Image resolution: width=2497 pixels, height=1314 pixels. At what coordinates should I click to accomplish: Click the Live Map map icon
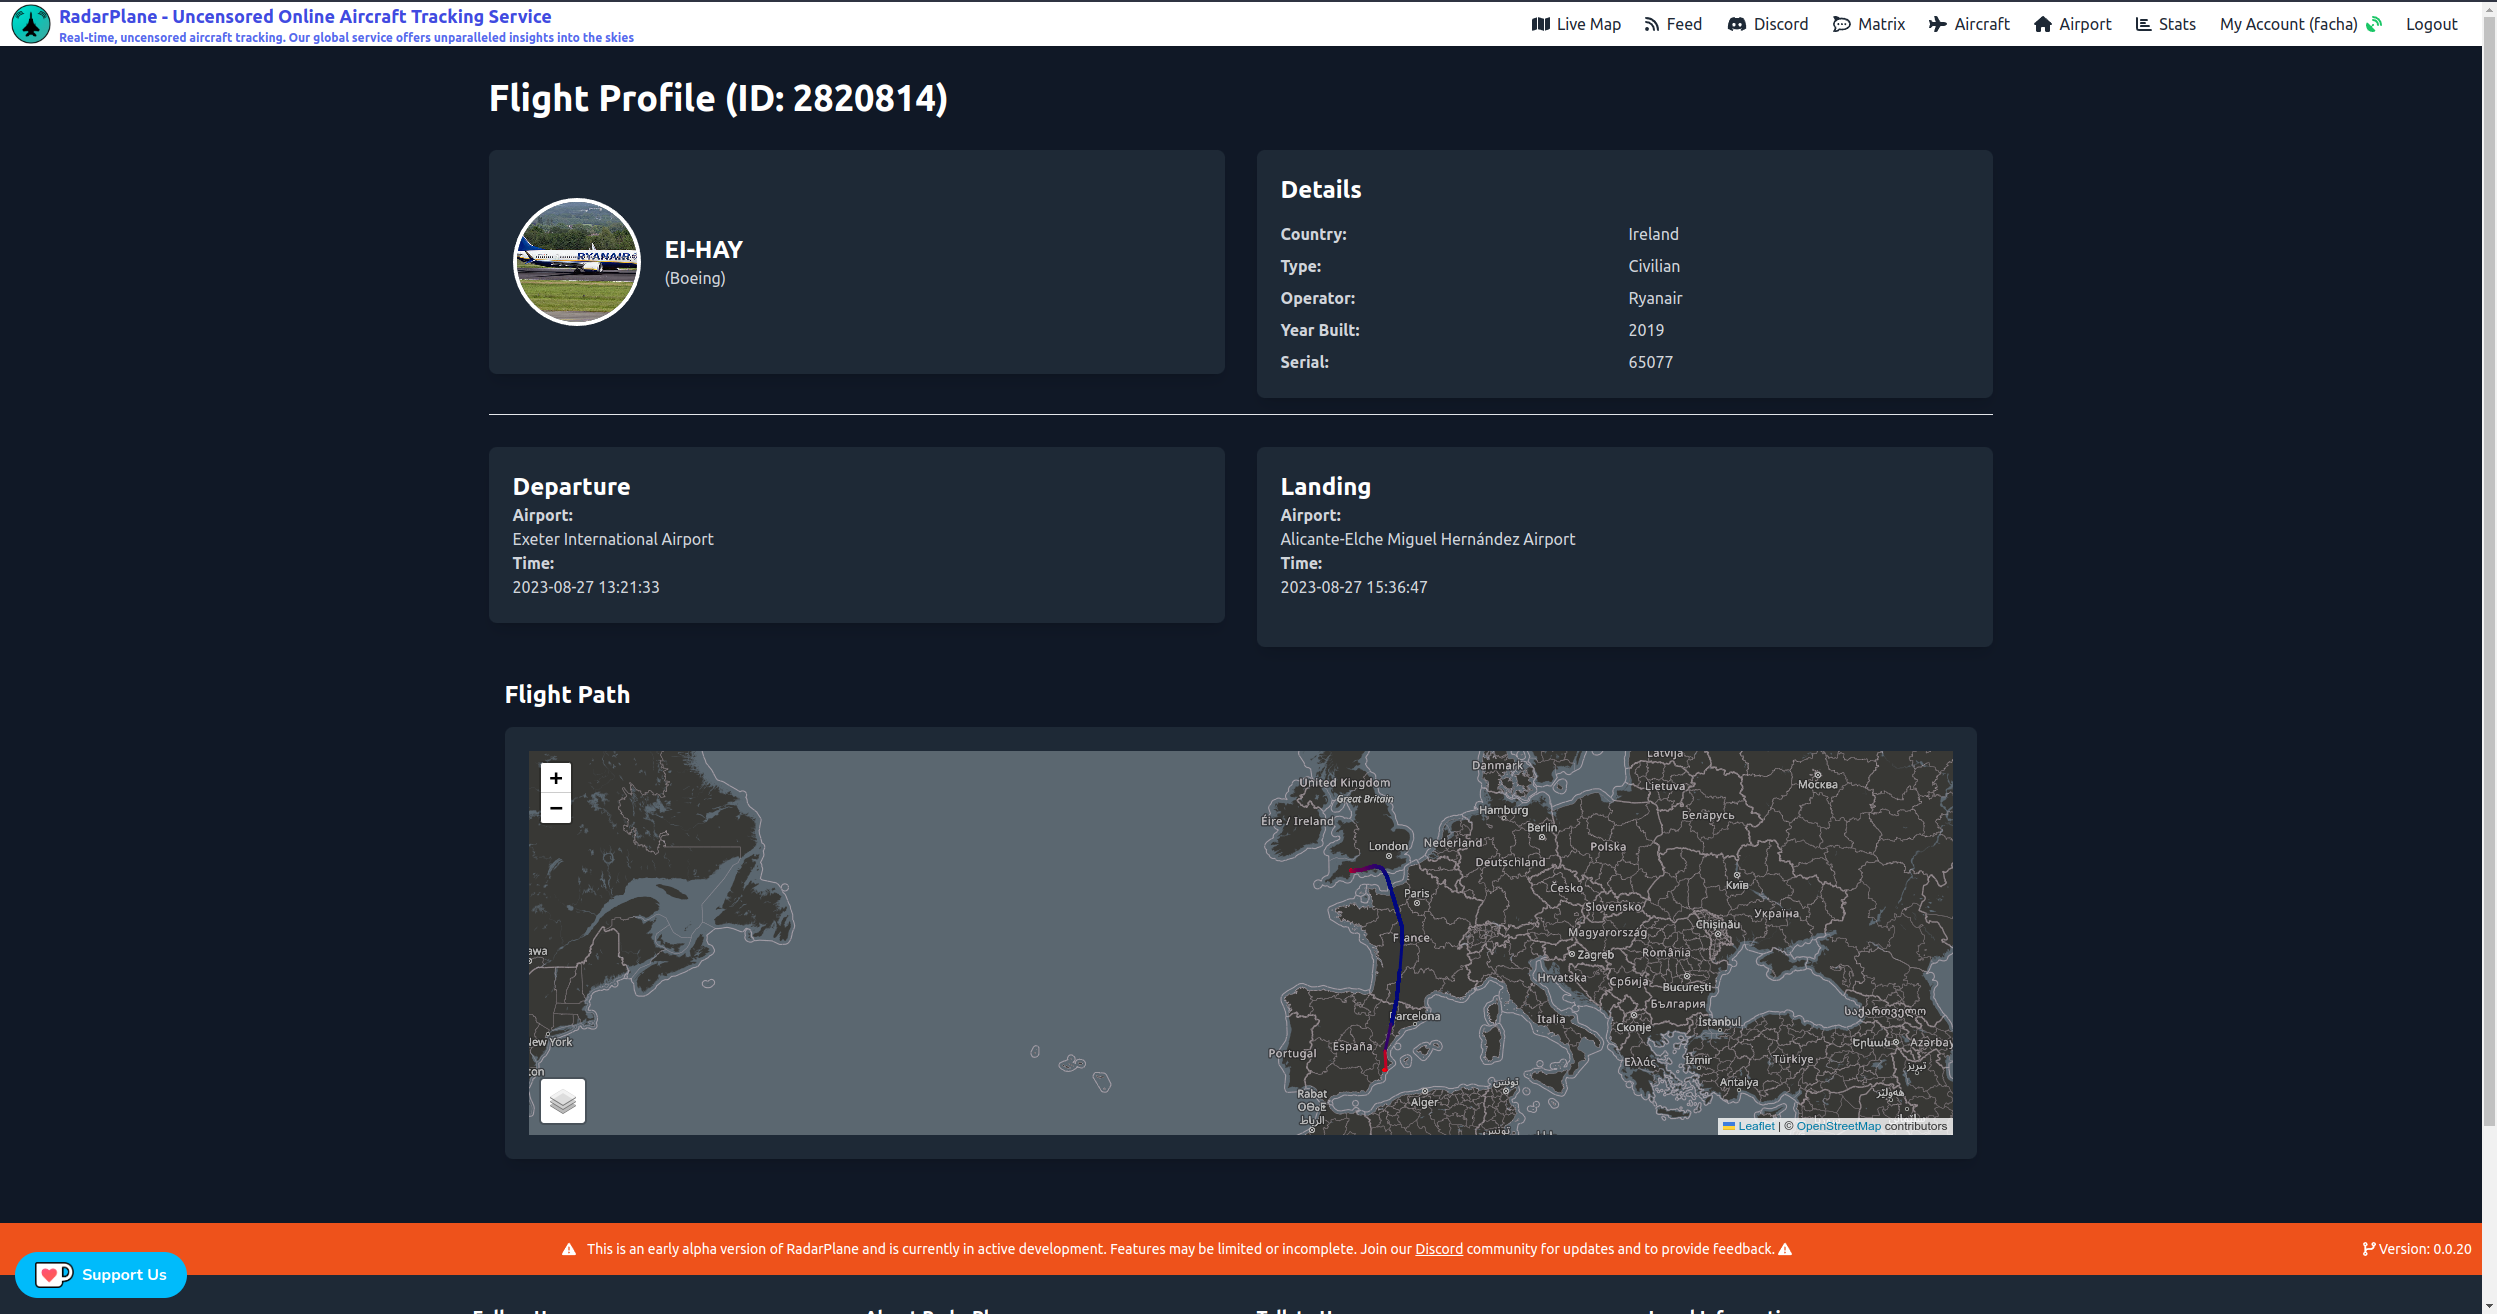click(x=1540, y=24)
